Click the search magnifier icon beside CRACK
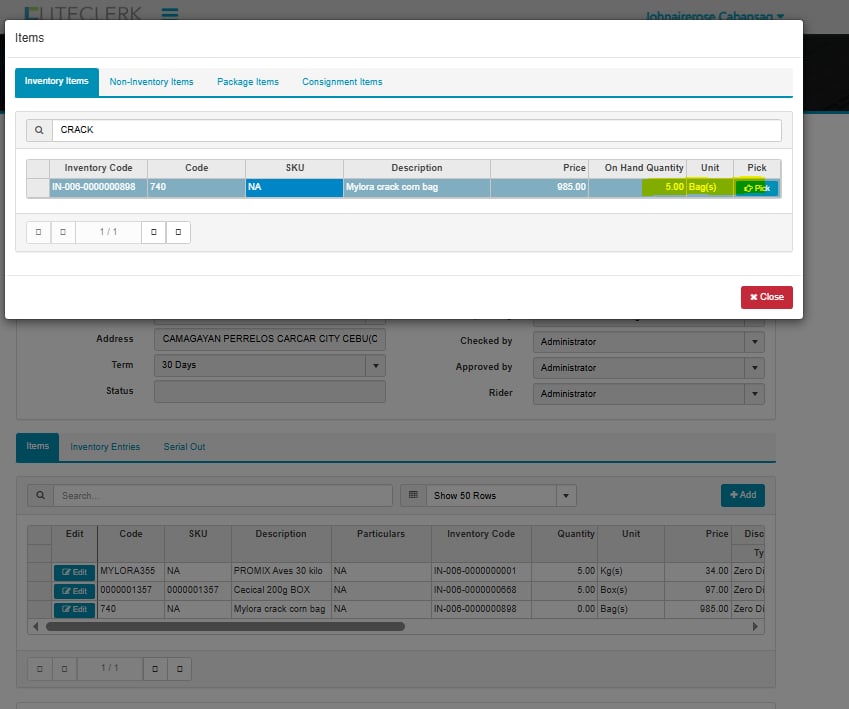 pos(38,130)
